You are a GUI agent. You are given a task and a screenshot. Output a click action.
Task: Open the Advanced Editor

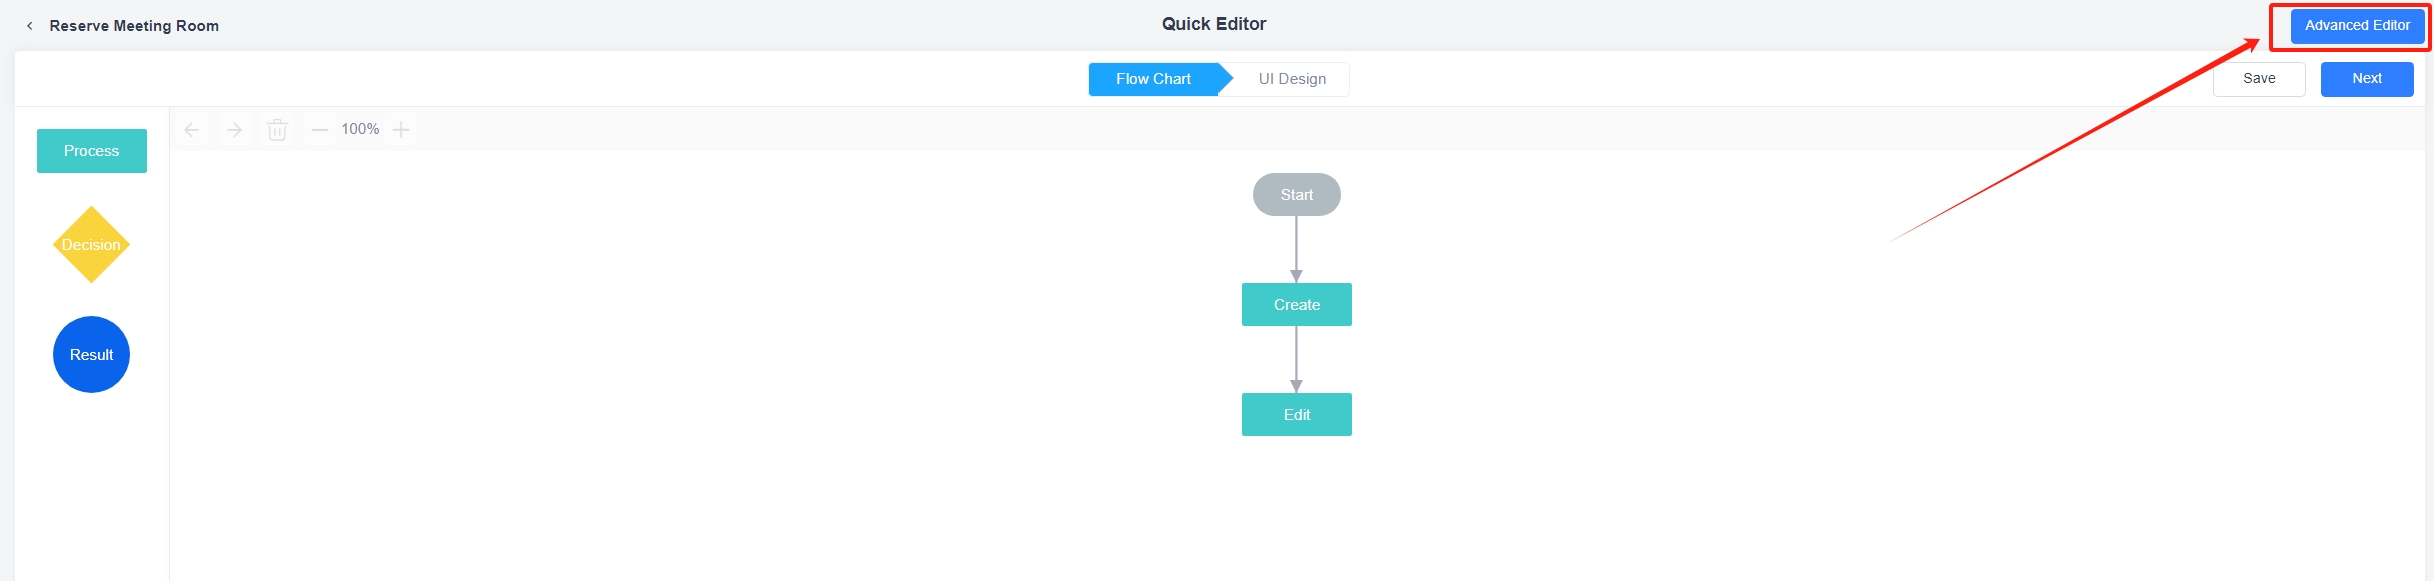coord(2357,26)
